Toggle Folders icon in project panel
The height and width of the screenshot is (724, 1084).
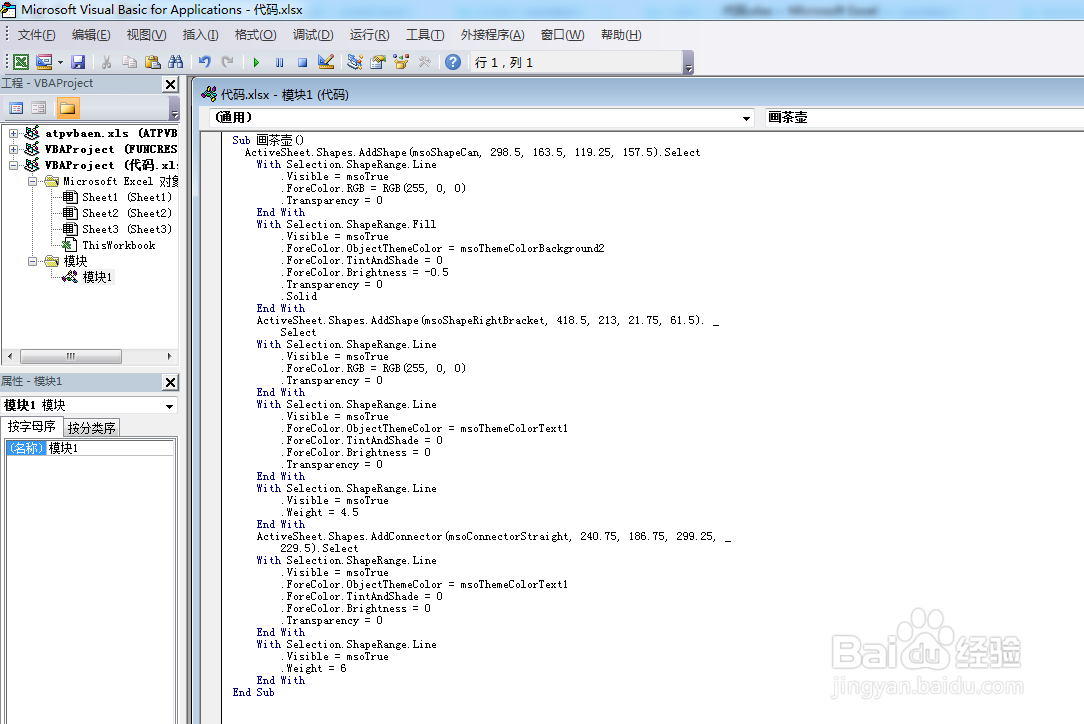click(68, 108)
